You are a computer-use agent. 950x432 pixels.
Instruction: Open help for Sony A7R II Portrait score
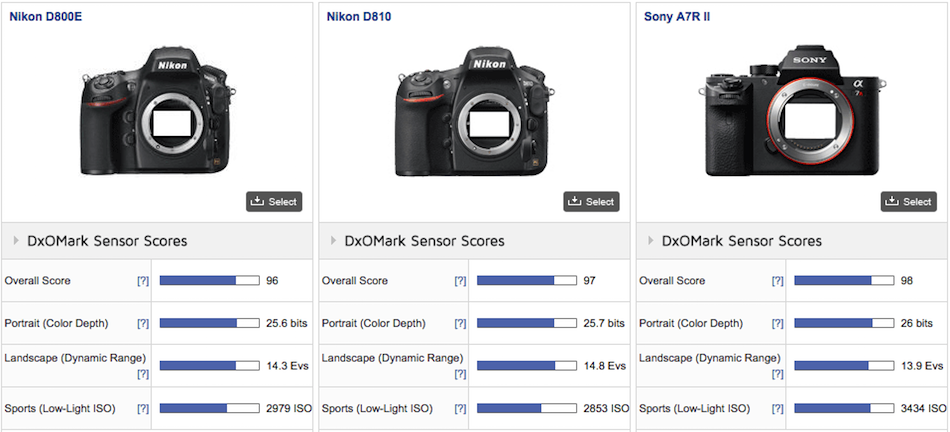(x=777, y=324)
